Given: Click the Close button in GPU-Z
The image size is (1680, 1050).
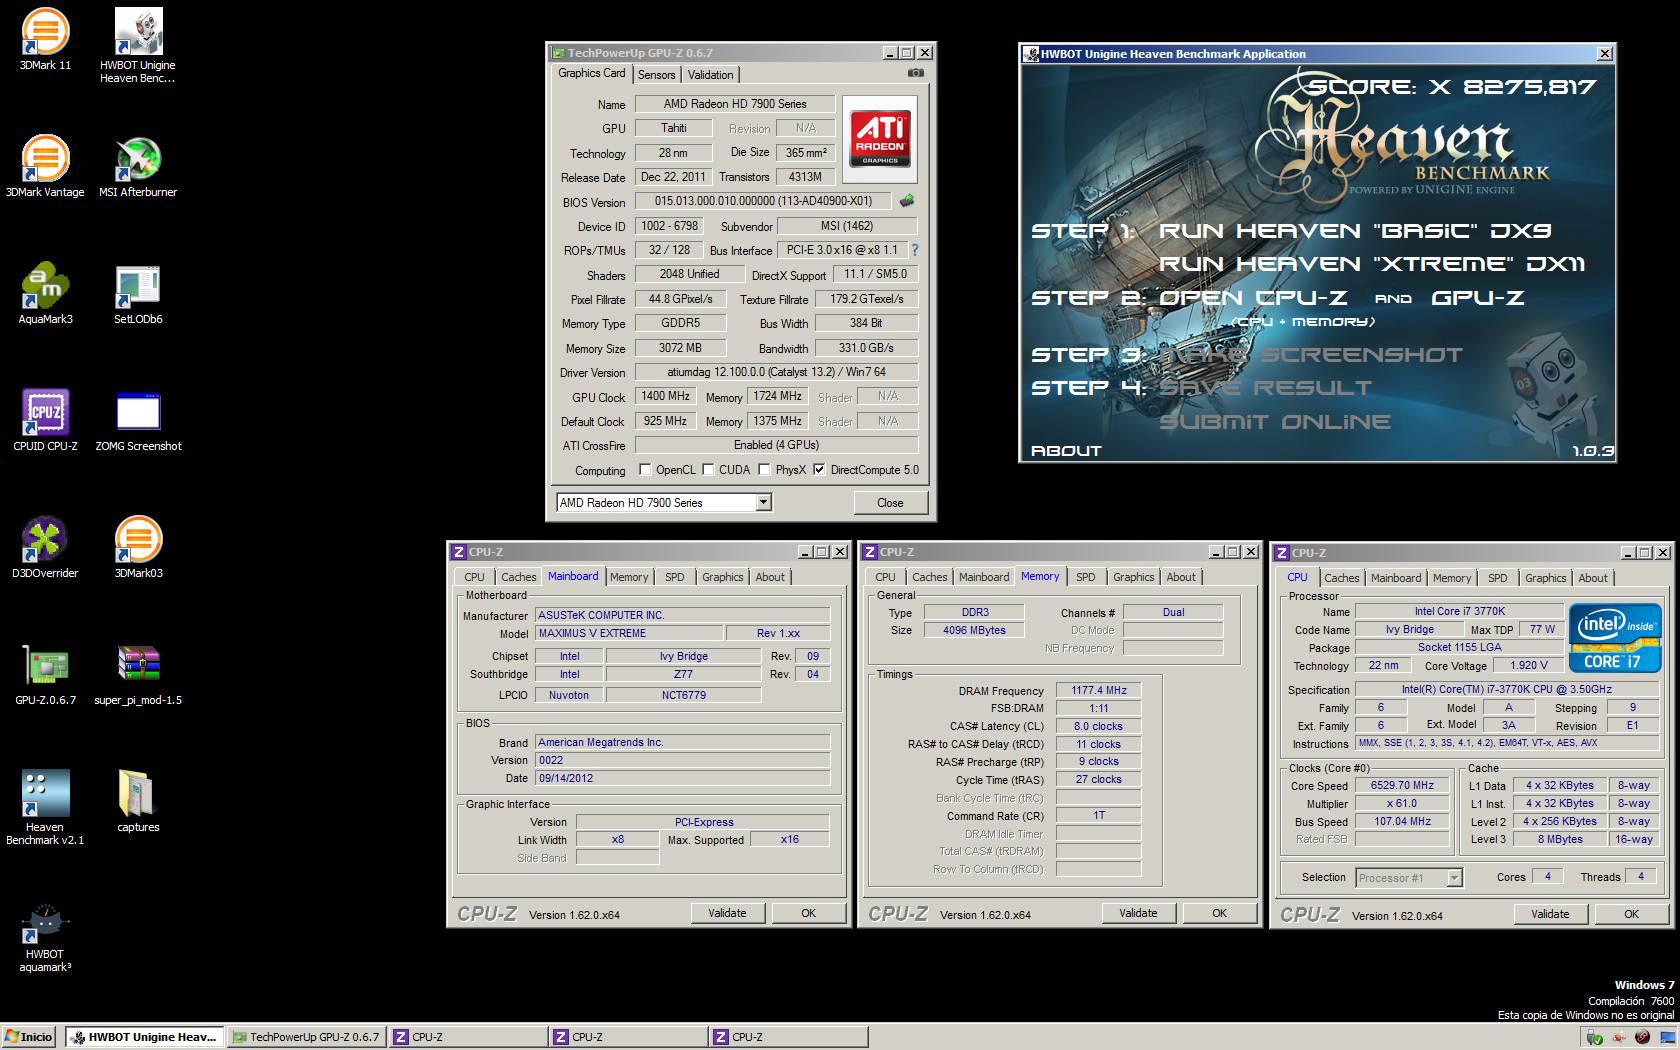Looking at the screenshot, I should click(890, 503).
